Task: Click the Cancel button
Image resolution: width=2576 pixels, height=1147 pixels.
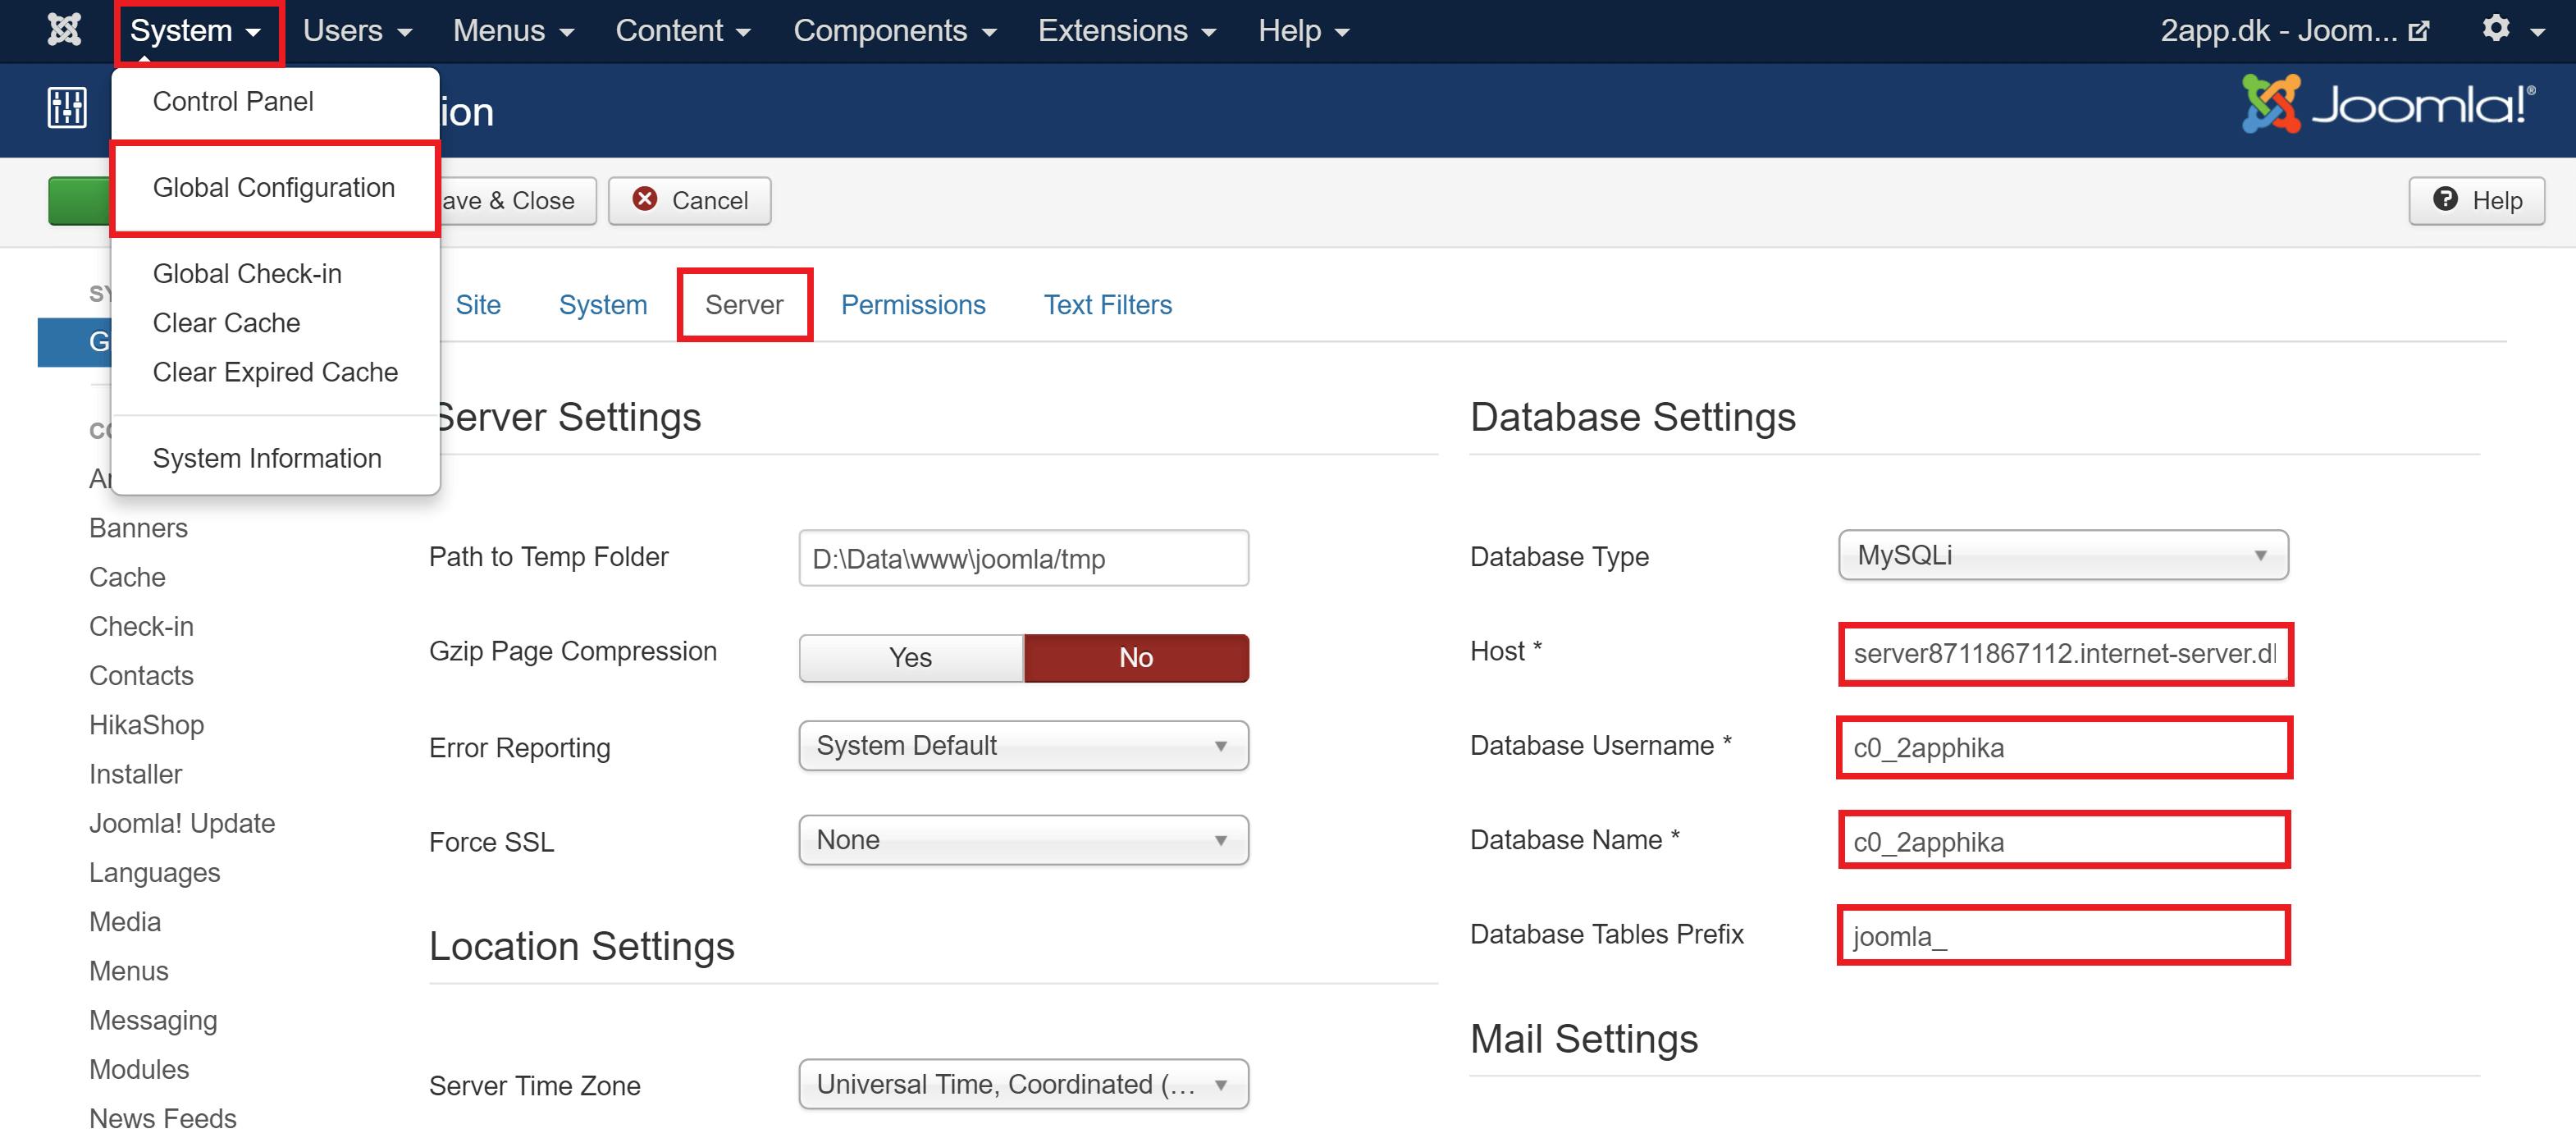Action: [690, 200]
